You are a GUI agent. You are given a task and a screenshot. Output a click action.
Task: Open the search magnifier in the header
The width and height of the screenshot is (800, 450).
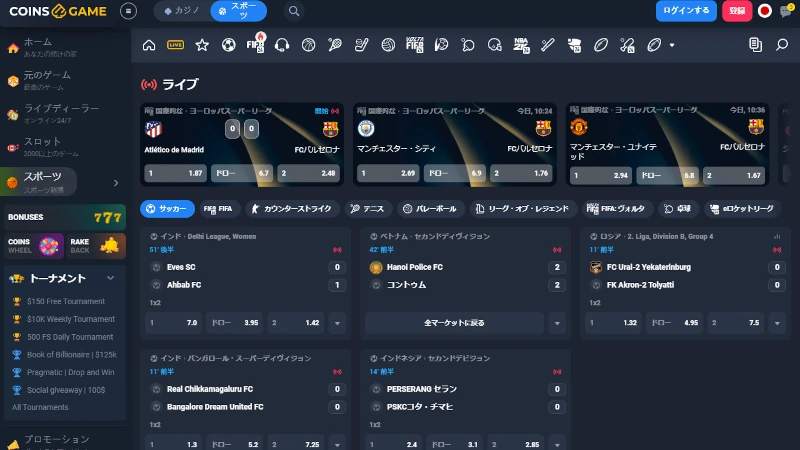294,11
